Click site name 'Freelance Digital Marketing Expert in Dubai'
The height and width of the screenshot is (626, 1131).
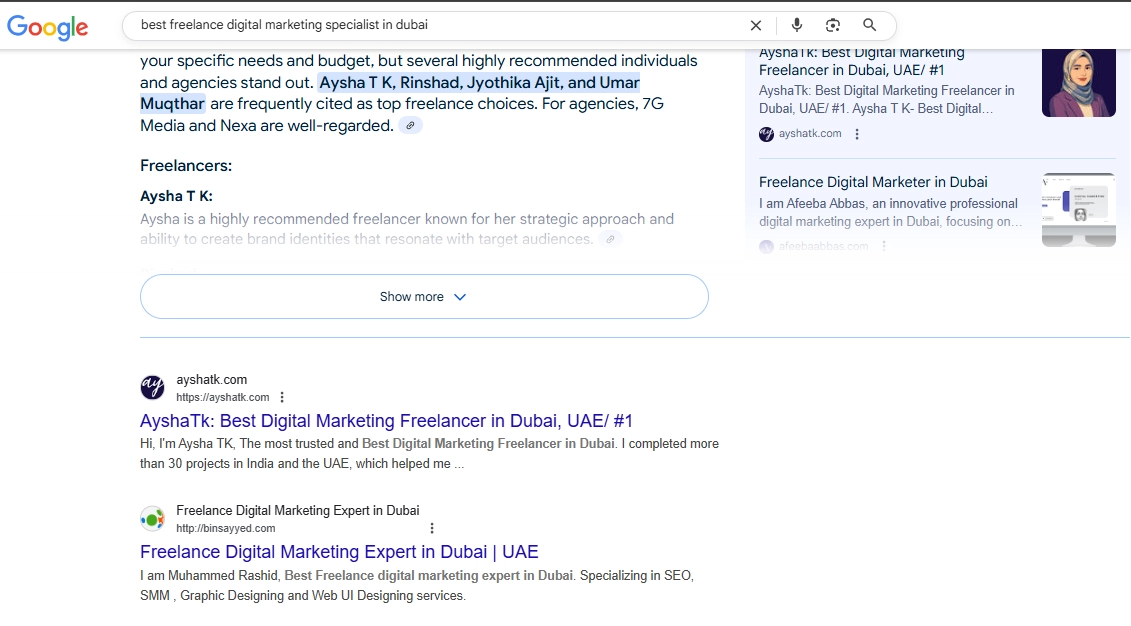(297, 511)
